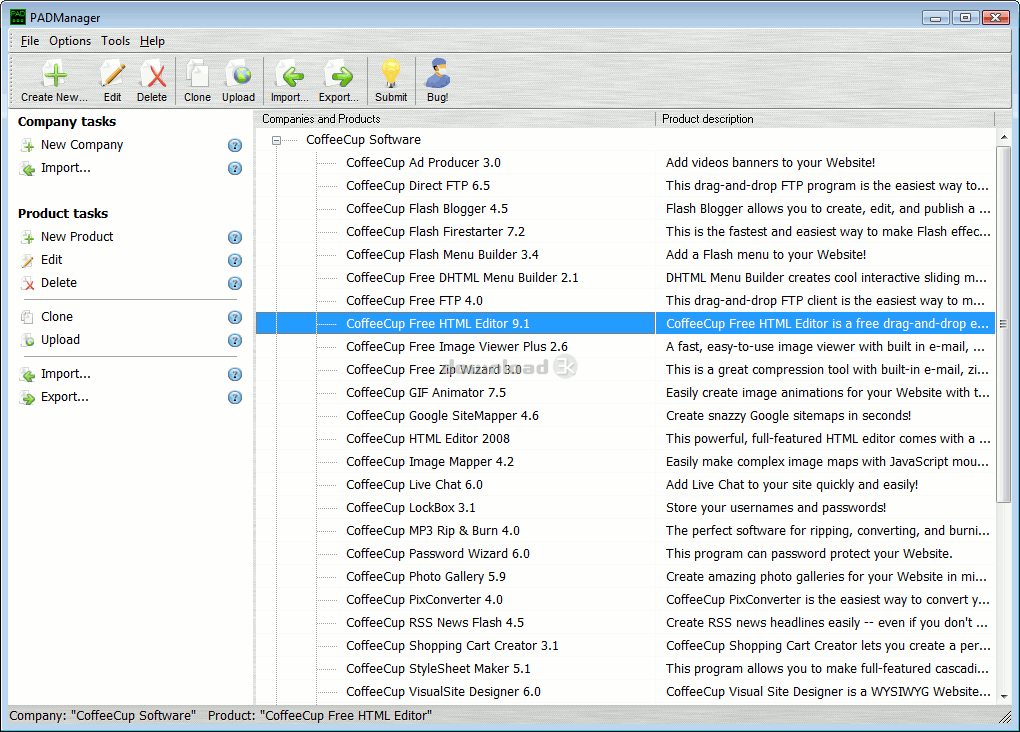Click Import... under Product tasks
Screen dimensions: 1020x732
click(66, 373)
